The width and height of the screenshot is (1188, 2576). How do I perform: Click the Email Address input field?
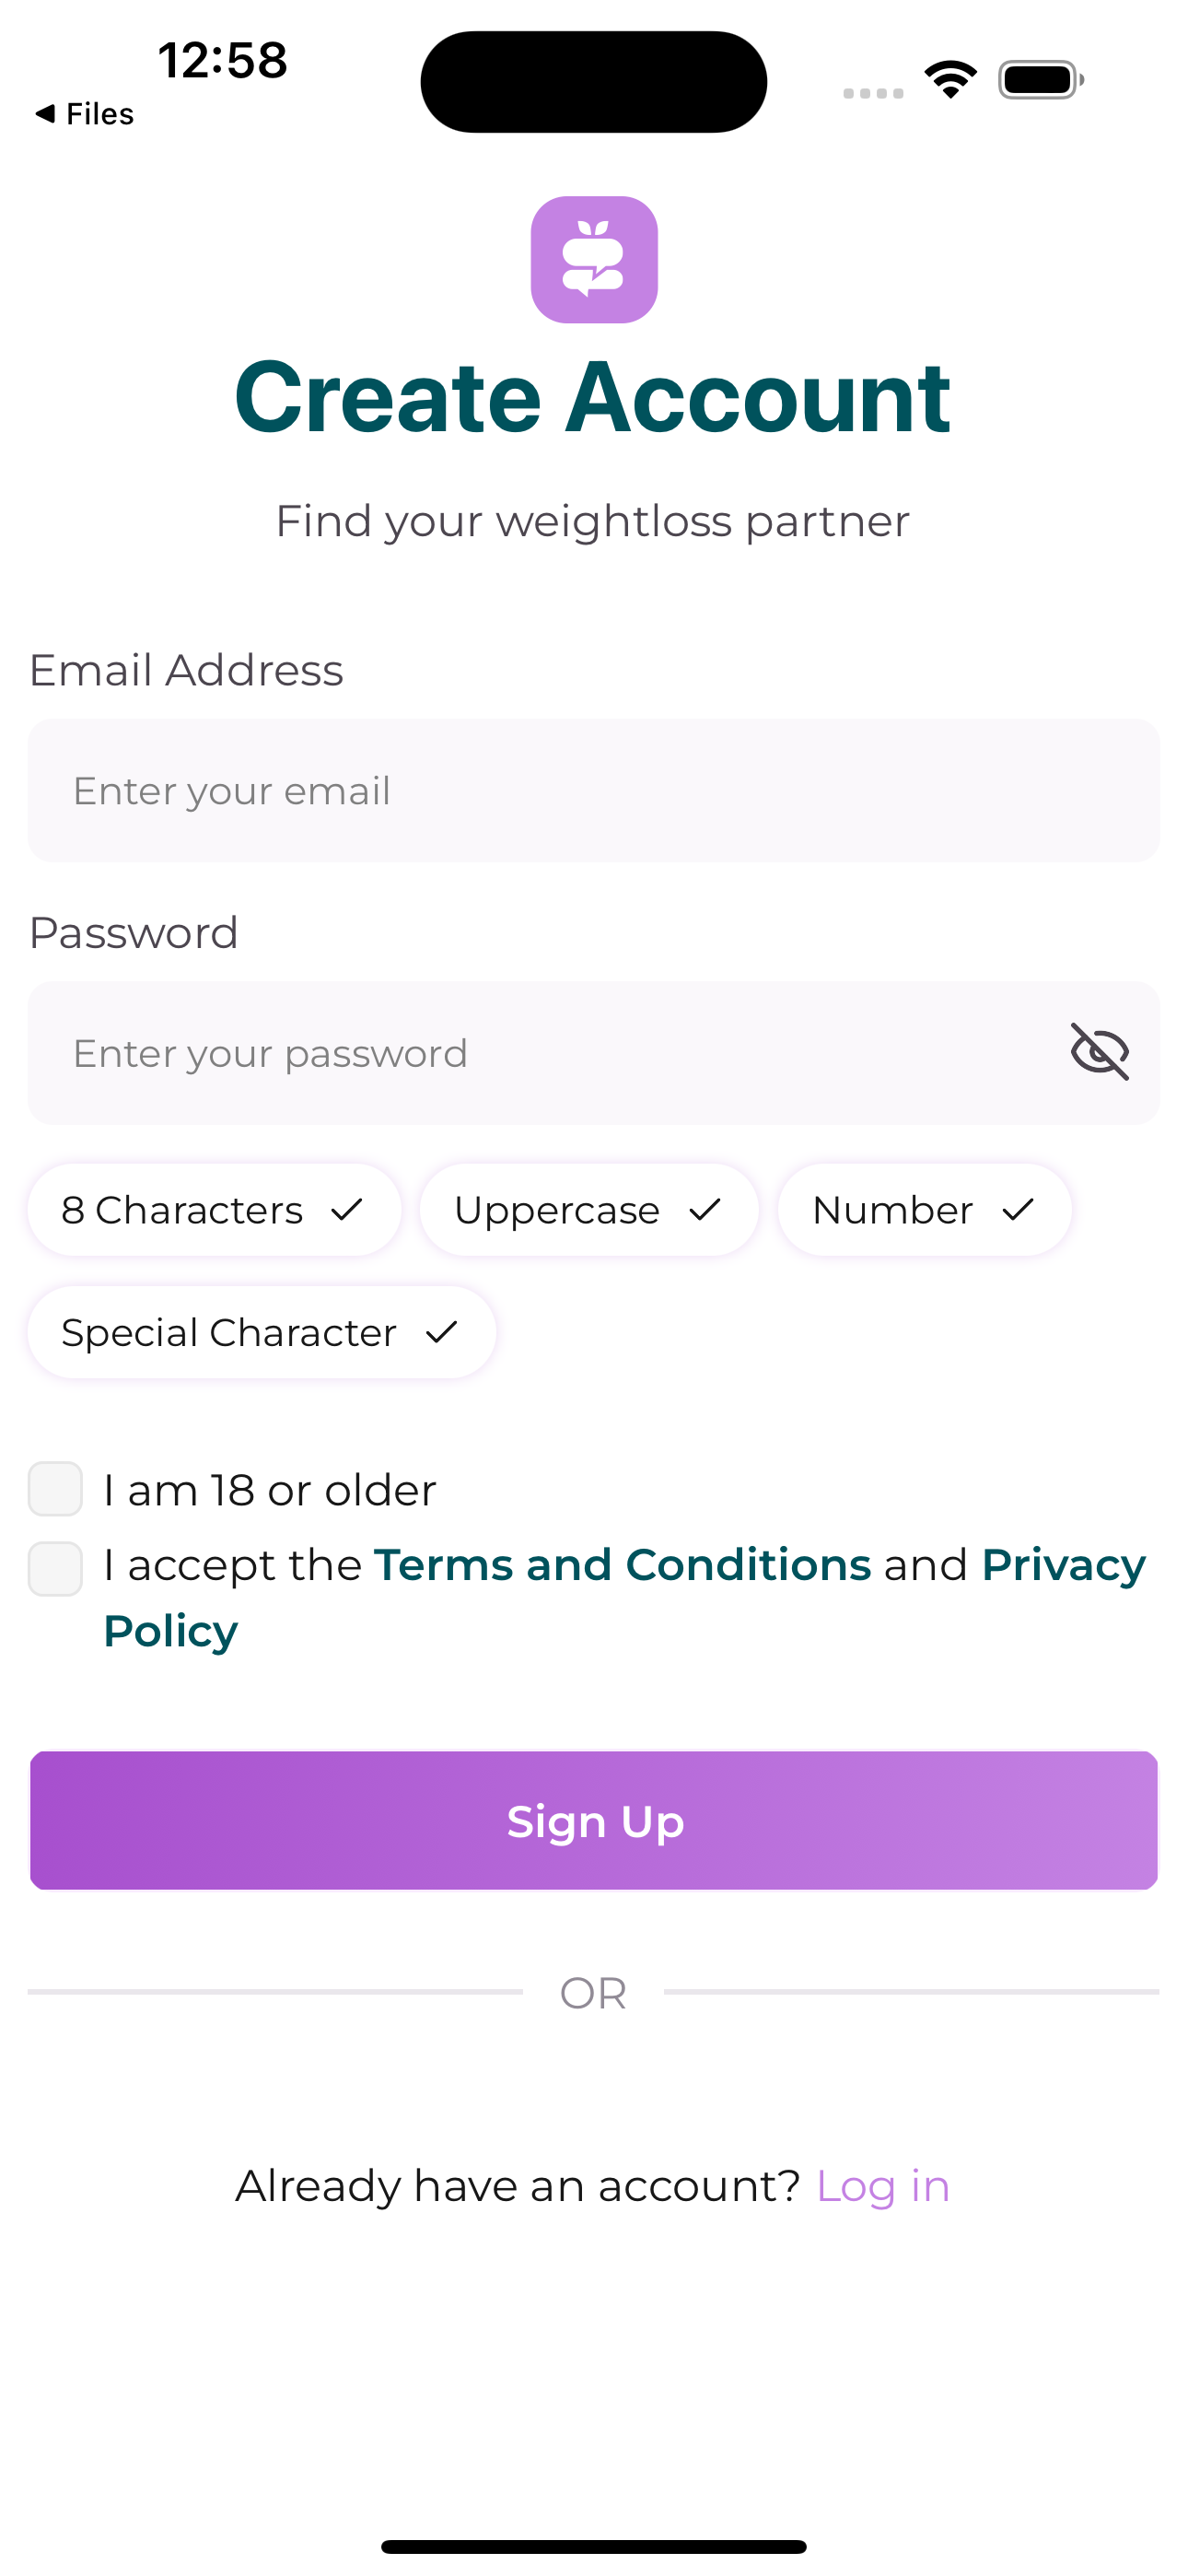[594, 790]
